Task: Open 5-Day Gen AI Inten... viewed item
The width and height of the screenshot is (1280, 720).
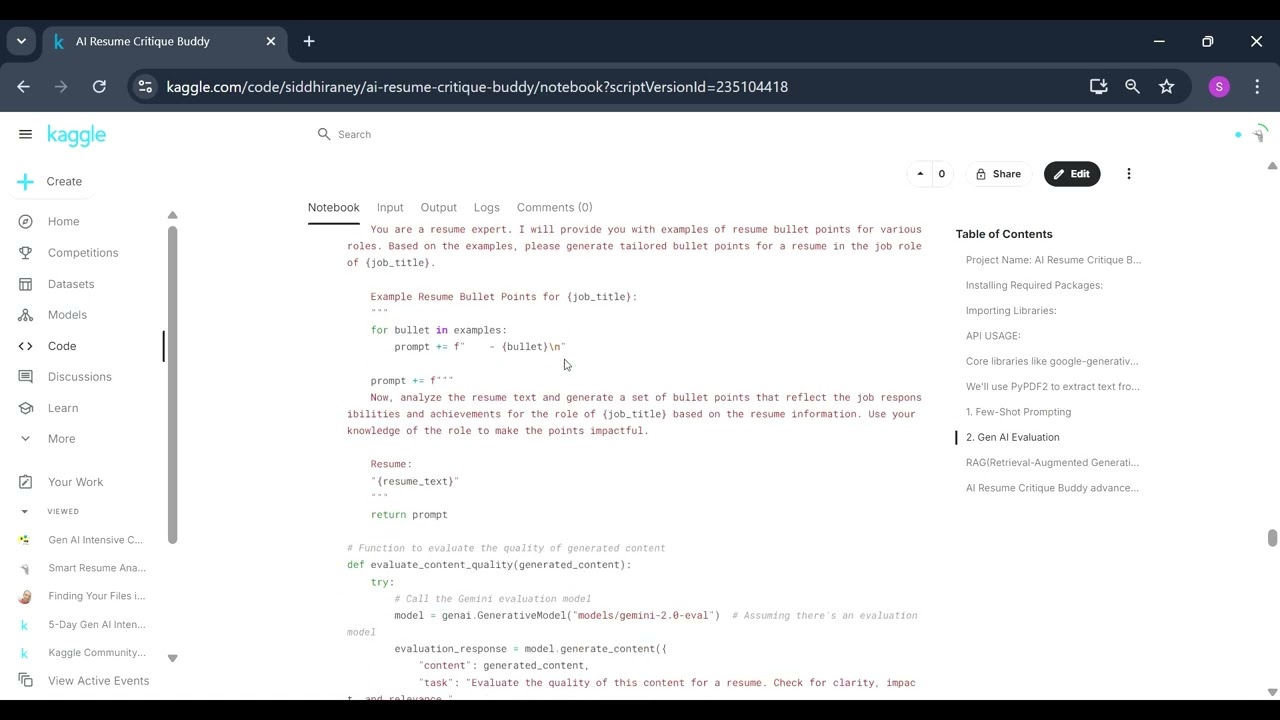Action: [x=96, y=624]
